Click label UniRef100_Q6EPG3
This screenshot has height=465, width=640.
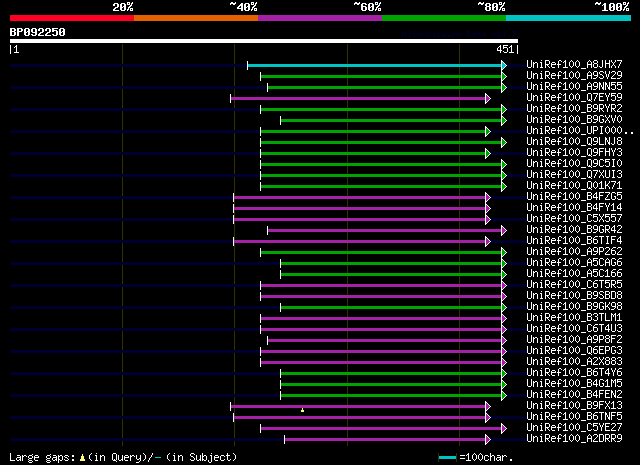coord(574,351)
